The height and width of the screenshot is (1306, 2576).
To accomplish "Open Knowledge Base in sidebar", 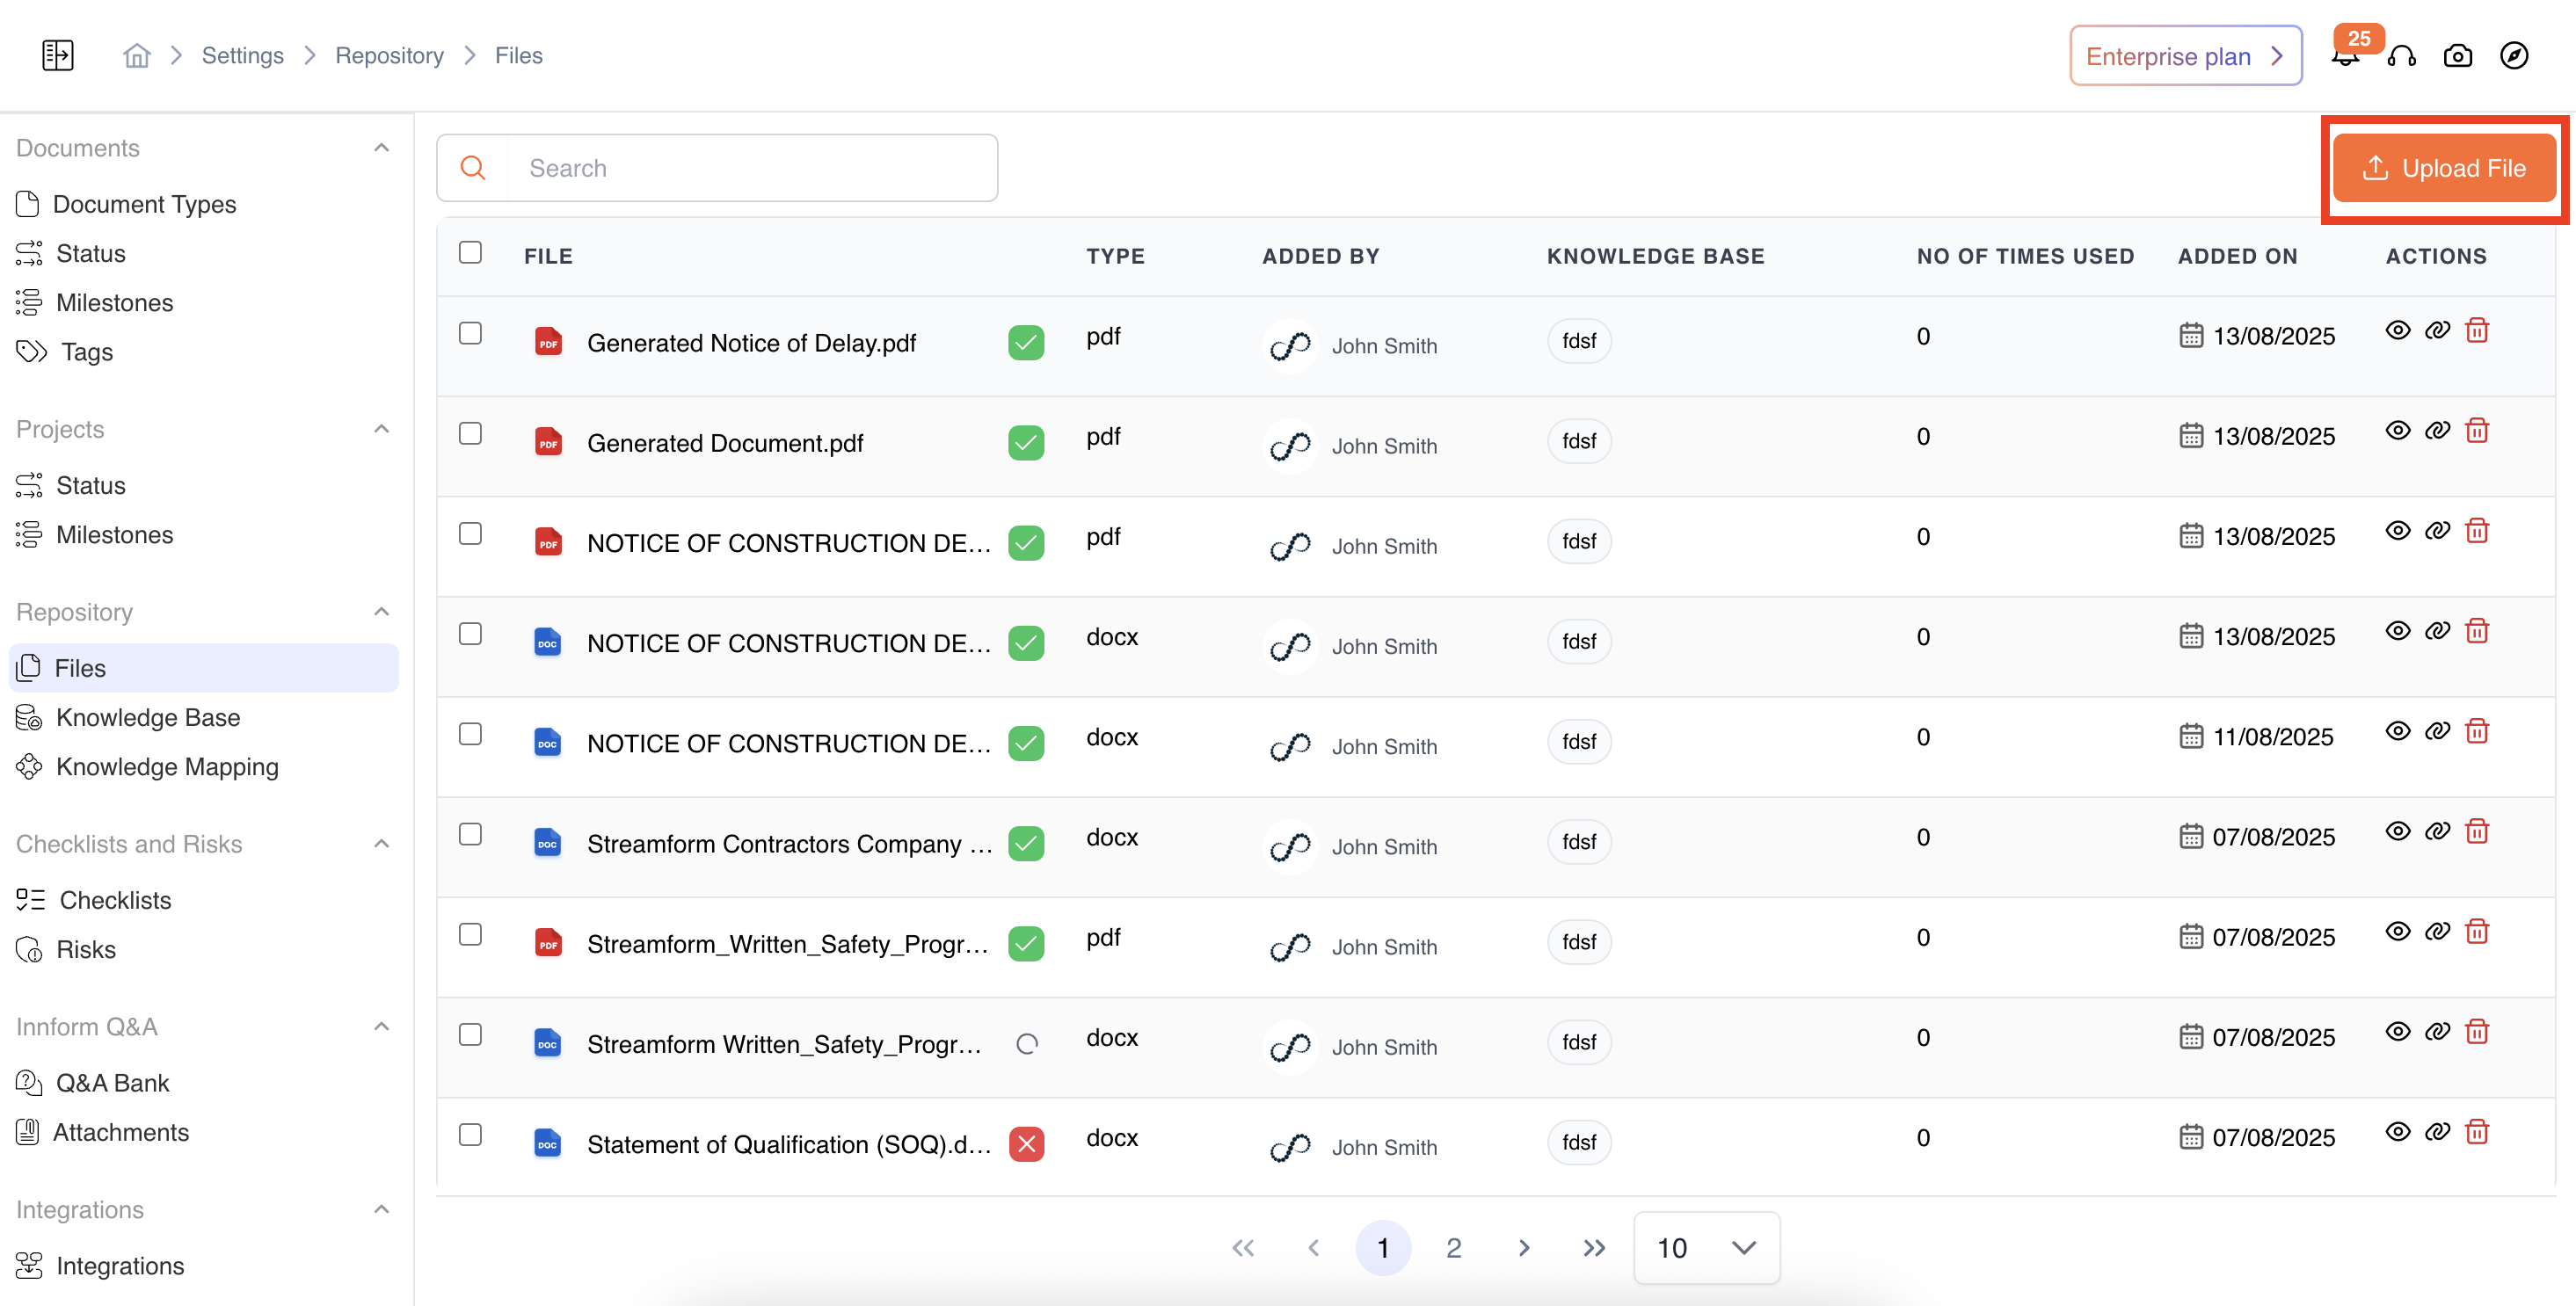I will click(x=148, y=717).
